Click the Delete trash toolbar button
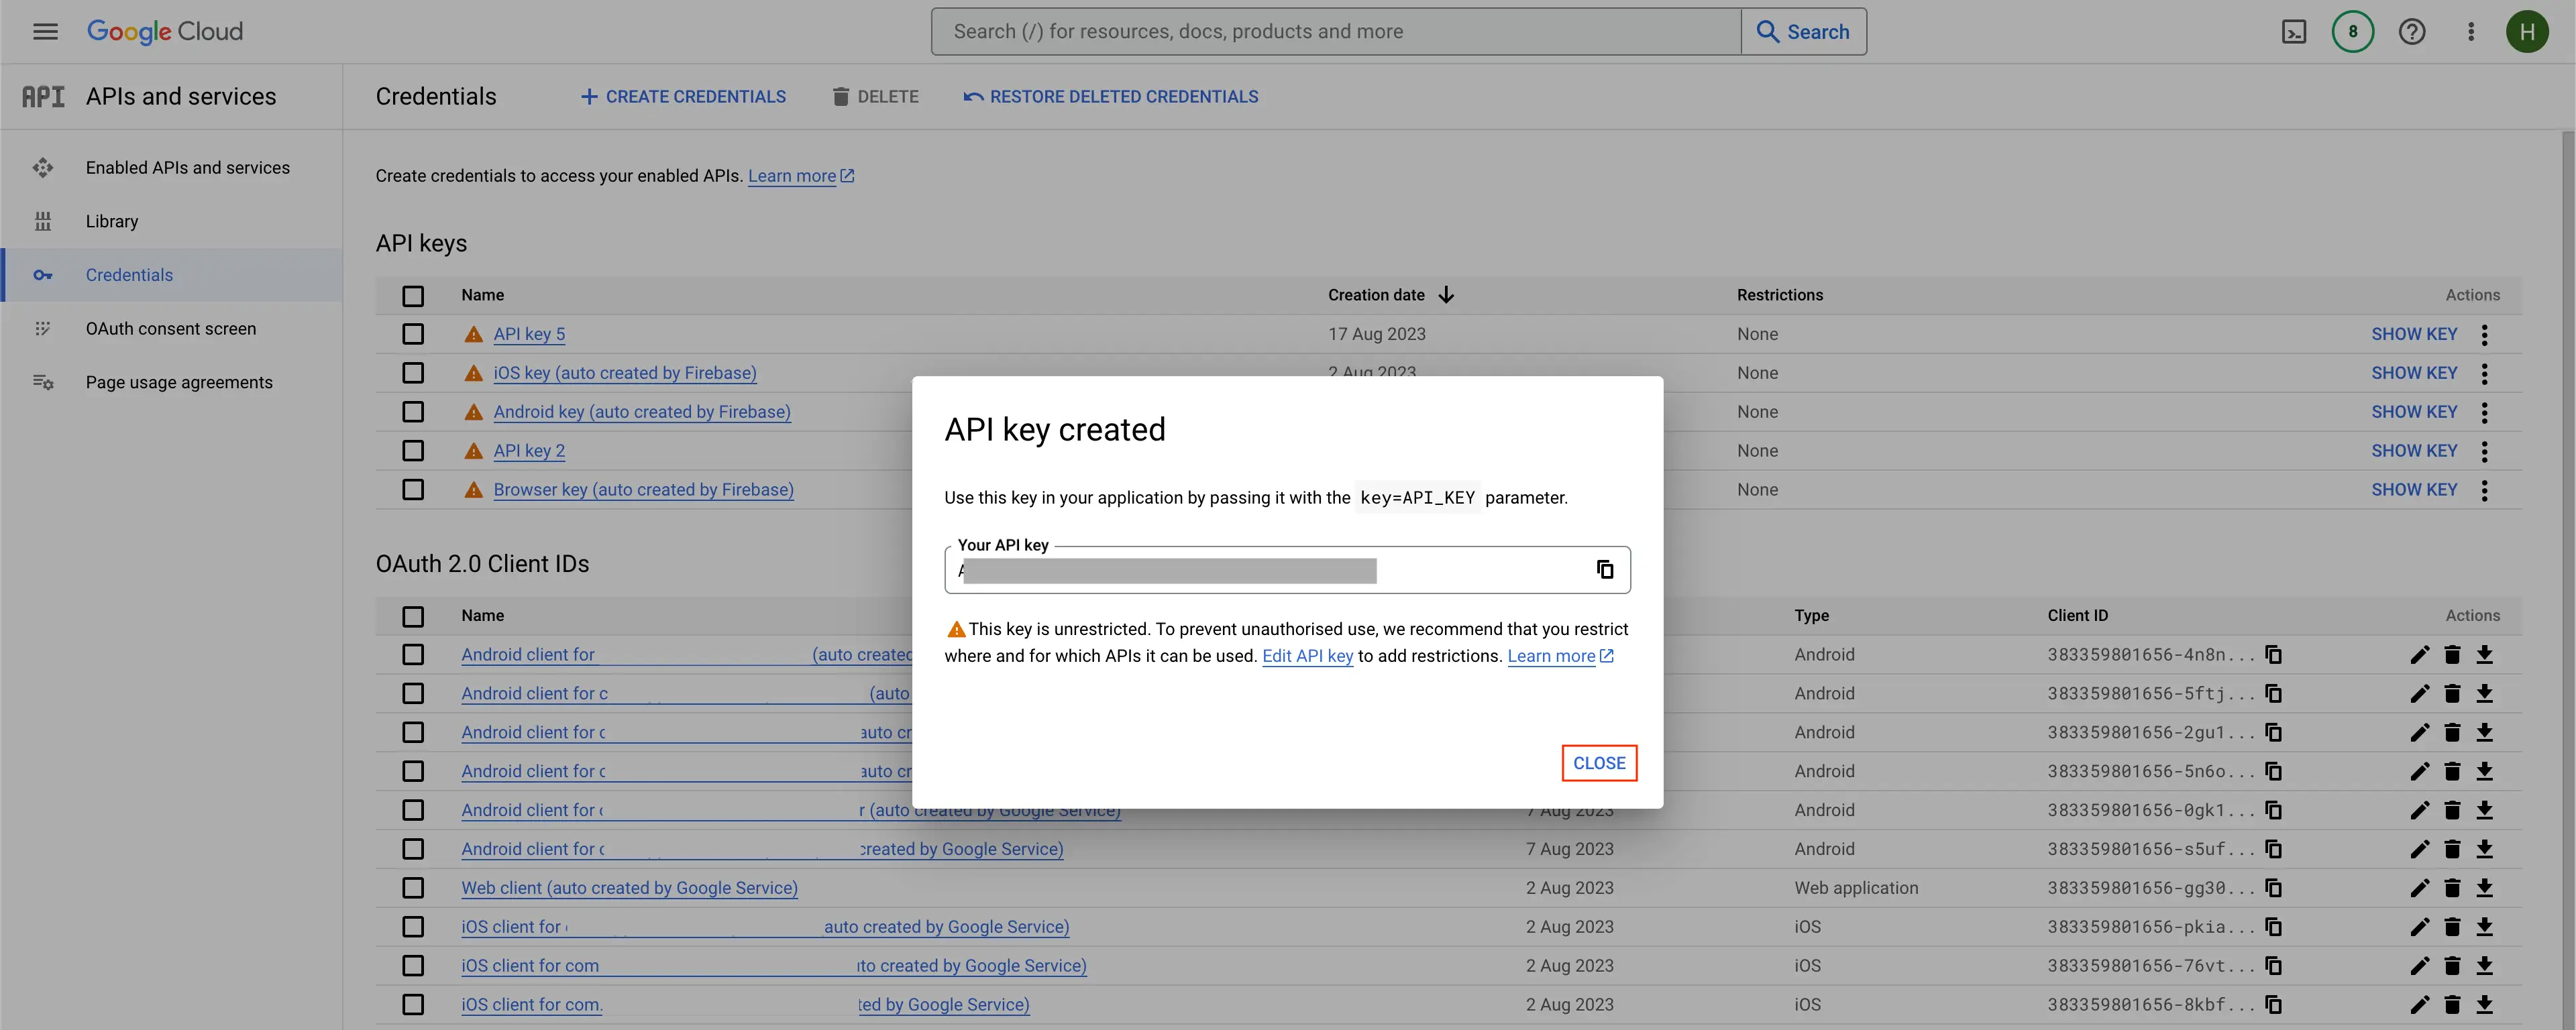Image resolution: width=2576 pixels, height=1030 pixels. [x=875, y=97]
